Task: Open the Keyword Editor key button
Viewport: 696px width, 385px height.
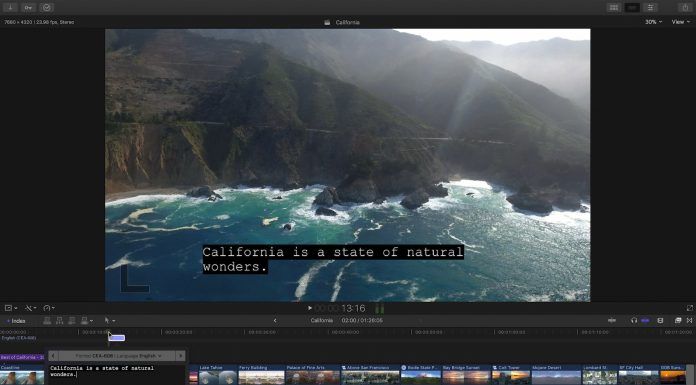Action: pos(28,8)
